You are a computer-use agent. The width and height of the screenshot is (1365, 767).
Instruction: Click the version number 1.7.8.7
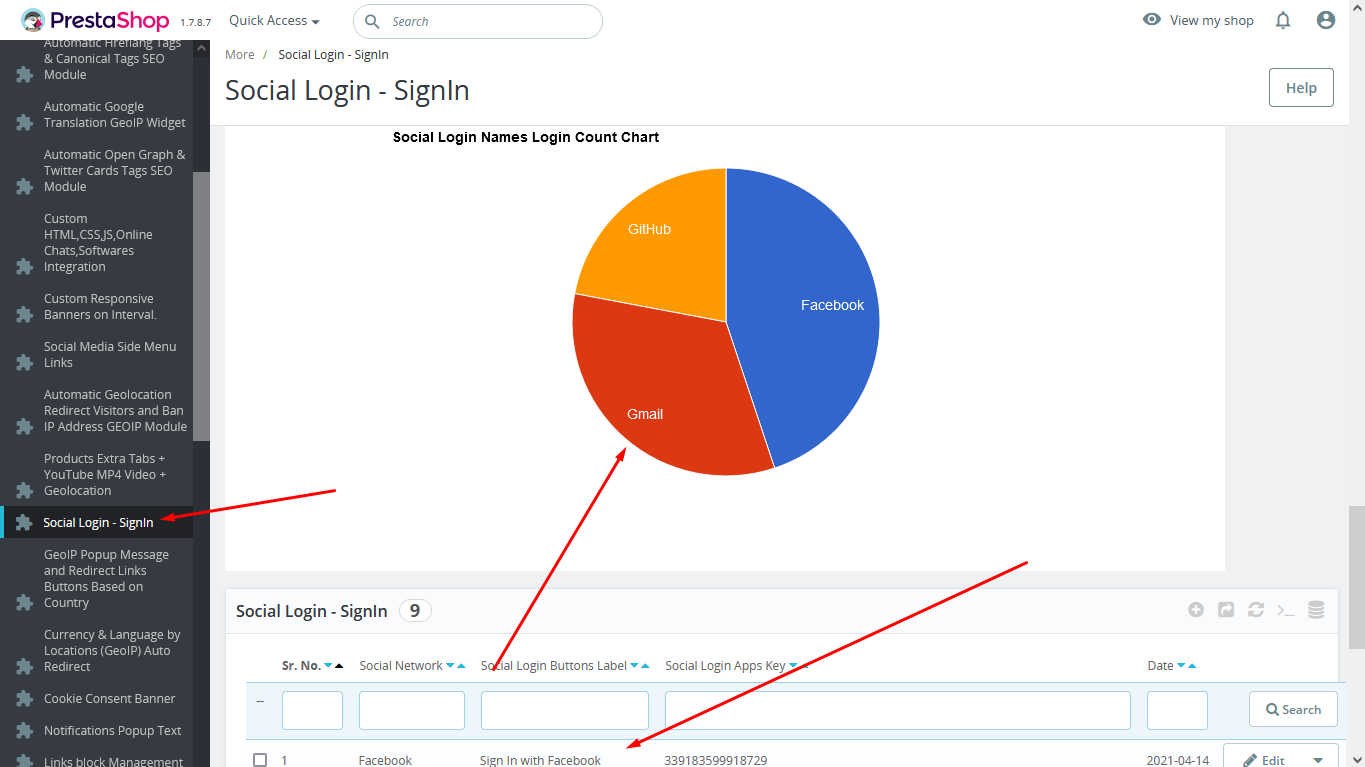pyautogui.click(x=195, y=22)
